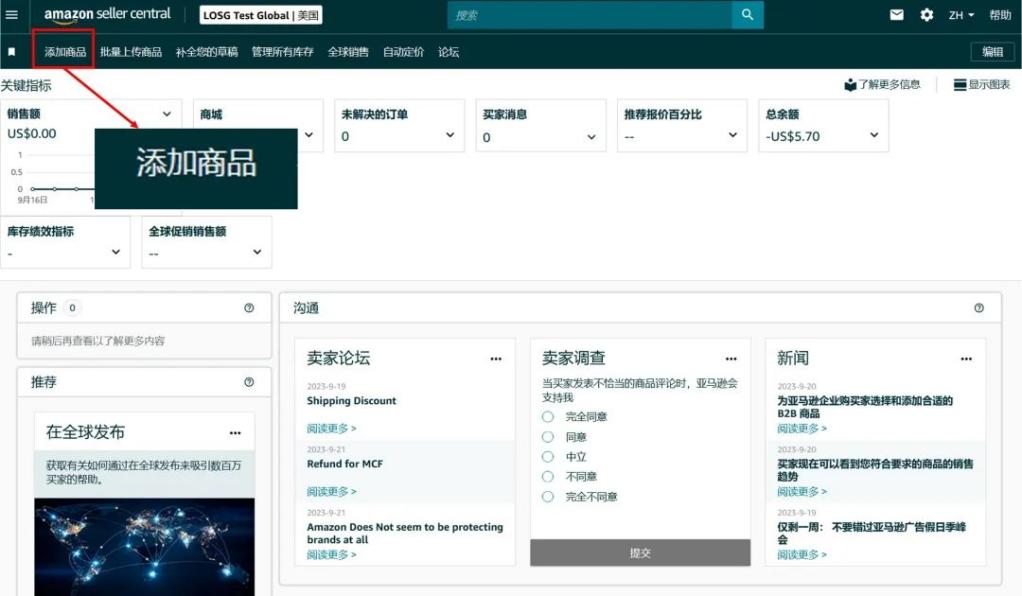Expand the 总余额 balance card
This screenshot has height=596, width=1022.
point(874,136)
